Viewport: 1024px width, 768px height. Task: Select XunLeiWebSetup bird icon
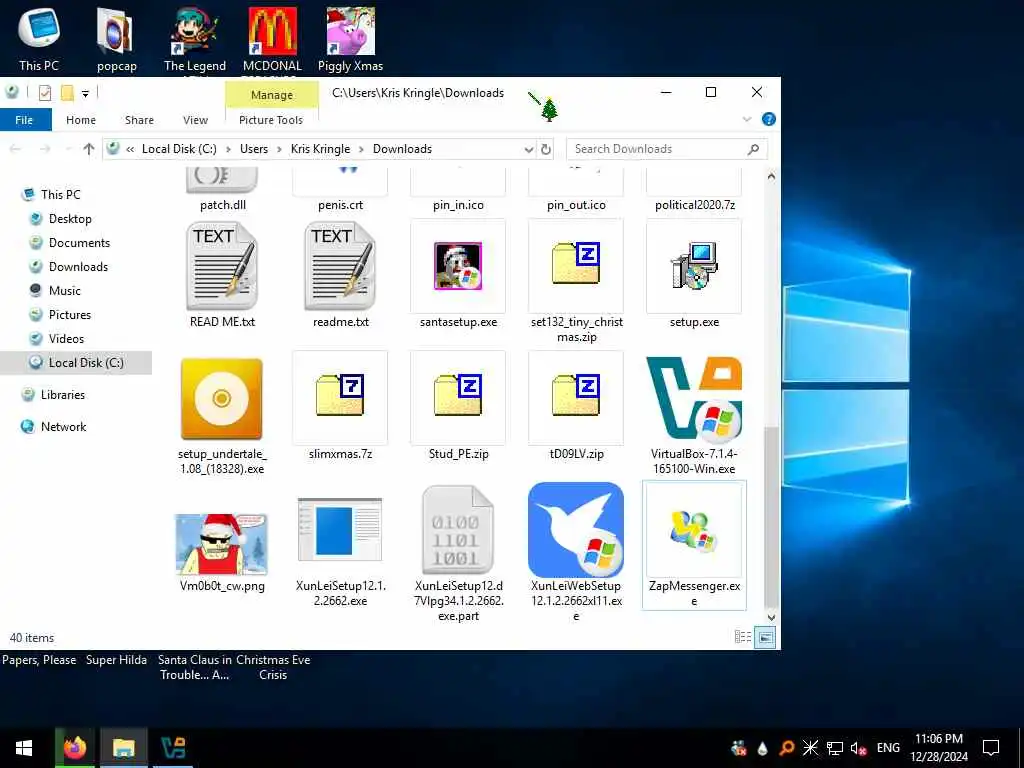pos(576,530)
